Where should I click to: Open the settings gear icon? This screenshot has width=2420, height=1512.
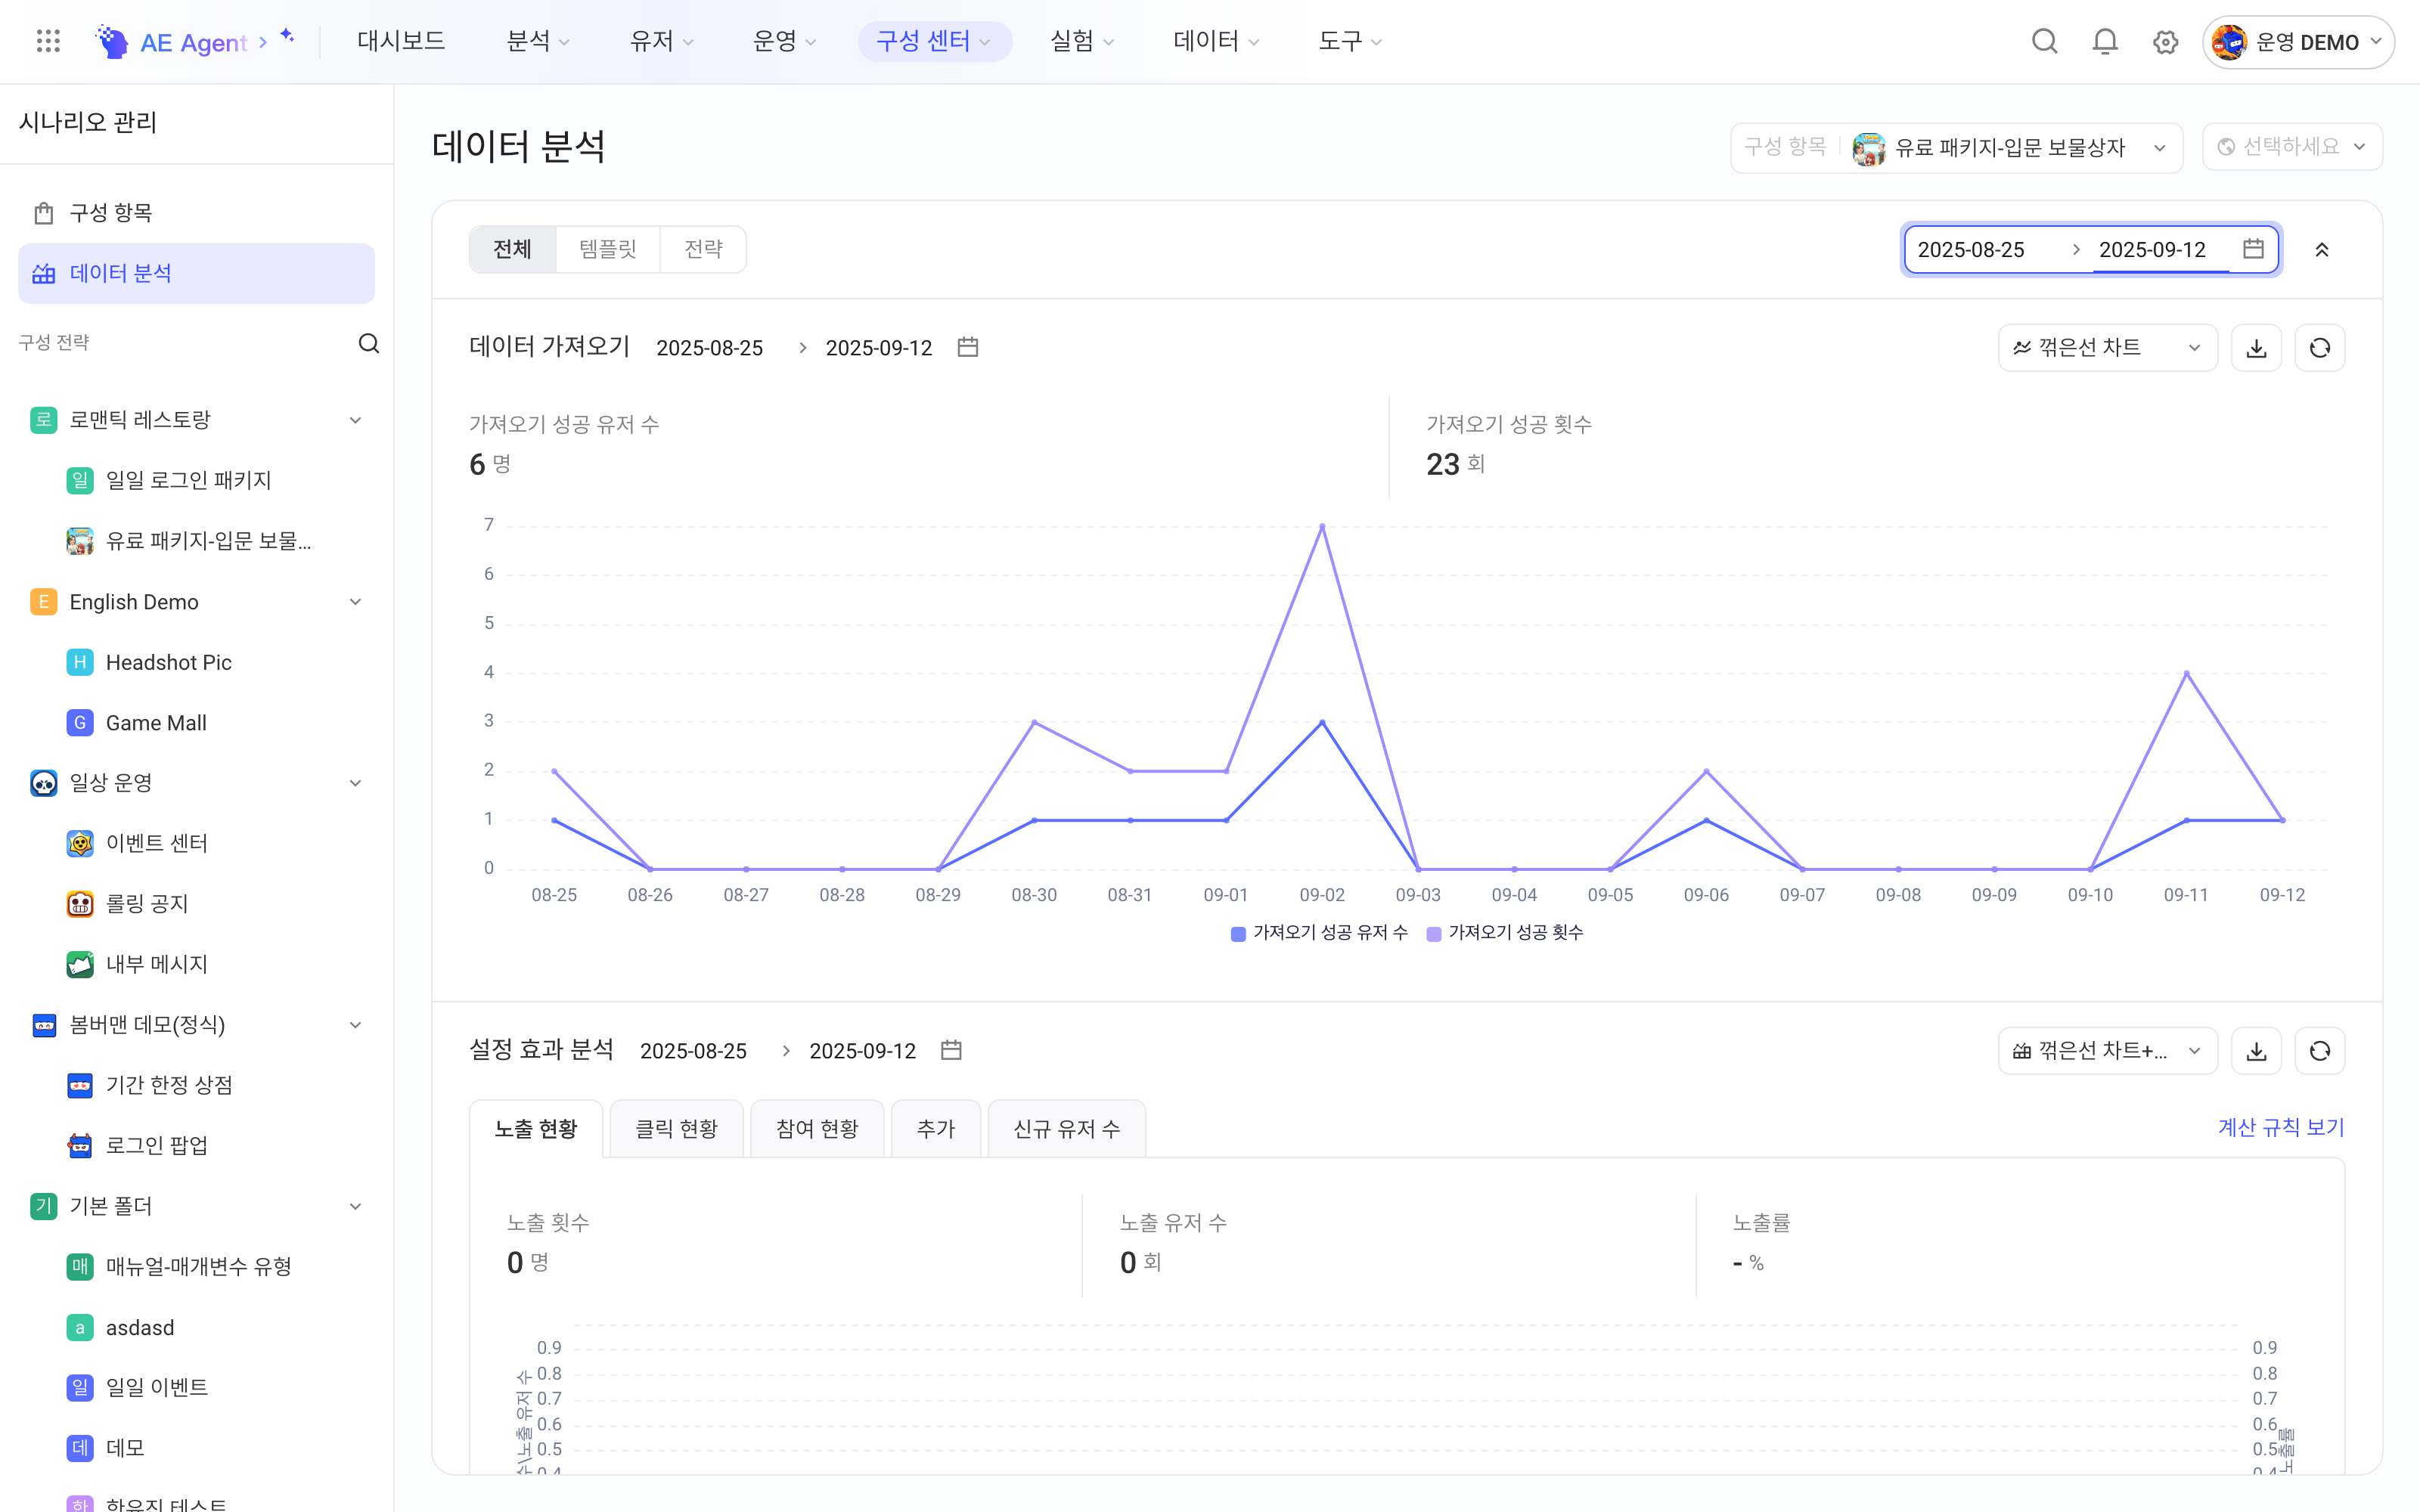2165,42
